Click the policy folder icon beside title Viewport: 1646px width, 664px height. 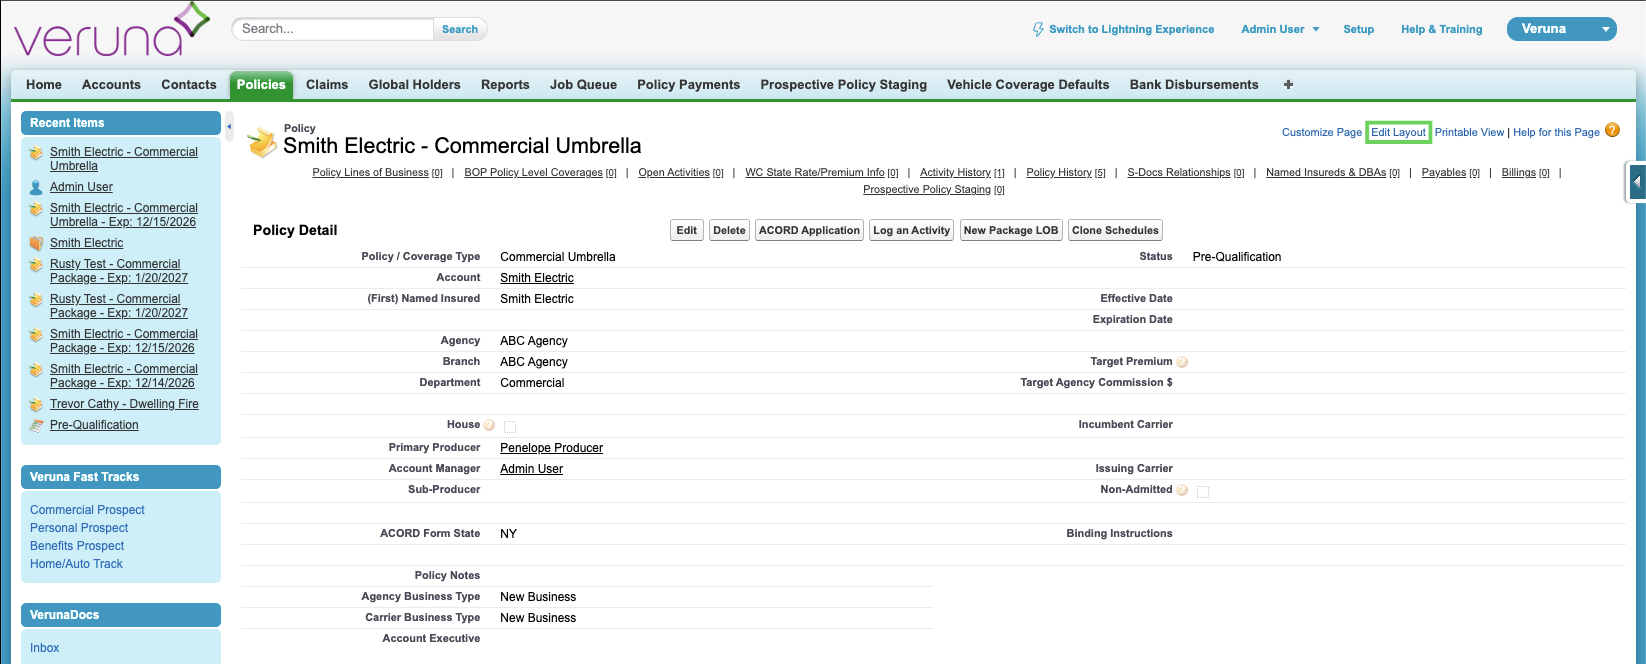[x=262, y=143]
